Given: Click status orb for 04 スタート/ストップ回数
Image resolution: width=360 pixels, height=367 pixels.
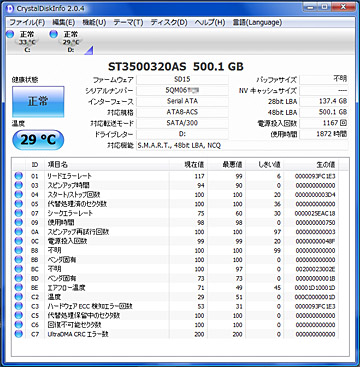Looking at the screenshot, I should tap(19, 194).
